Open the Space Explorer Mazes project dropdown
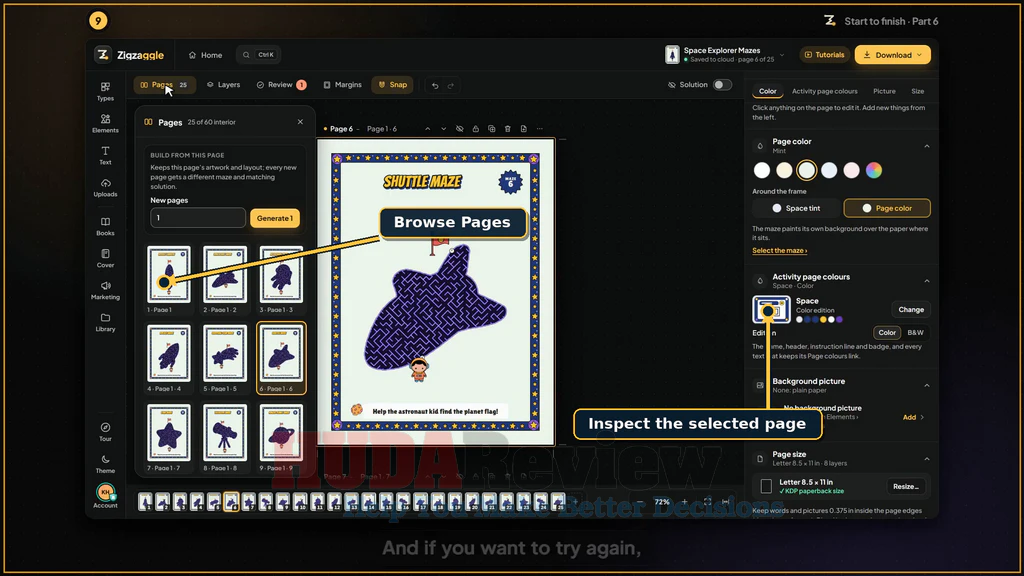1024x576 pixels. point(725,54)
